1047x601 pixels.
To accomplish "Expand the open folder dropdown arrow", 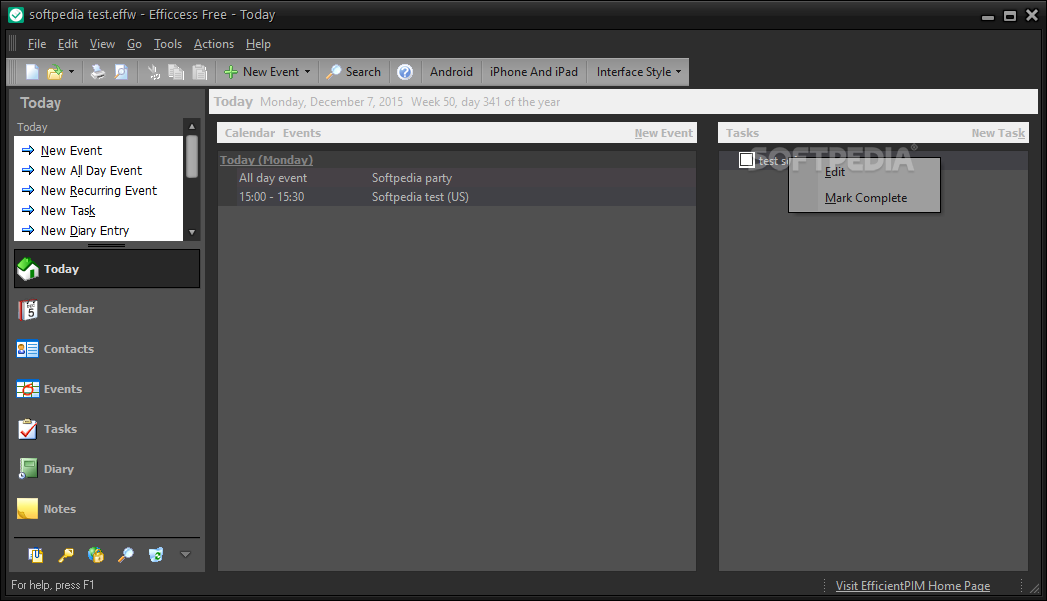I will pos(71,72).
